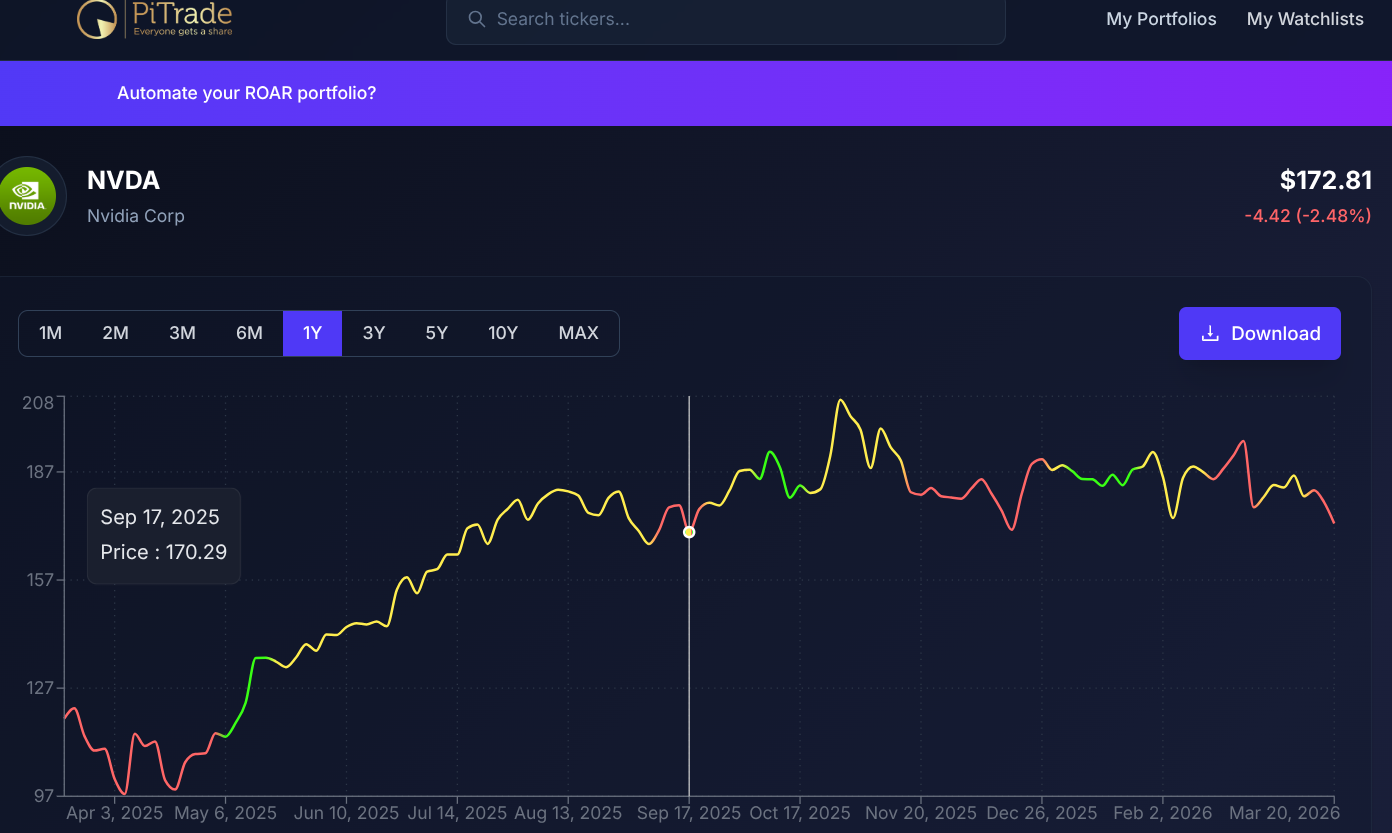Screen dimensions: 1392x833
Task: Click the Download button
Action: click(x=1259, y=333)
